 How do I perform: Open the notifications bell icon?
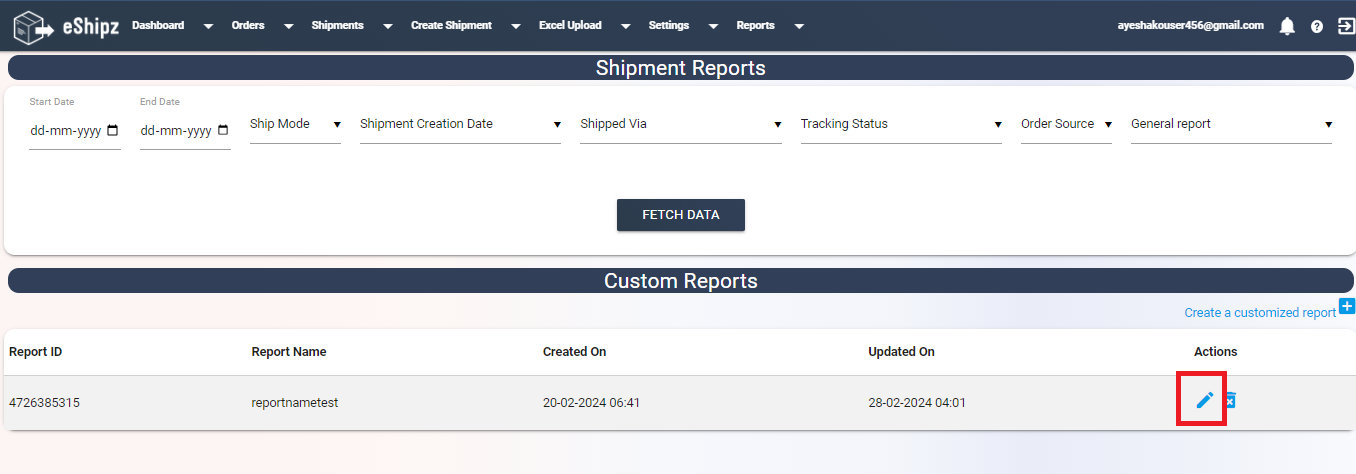point(1287,26)
